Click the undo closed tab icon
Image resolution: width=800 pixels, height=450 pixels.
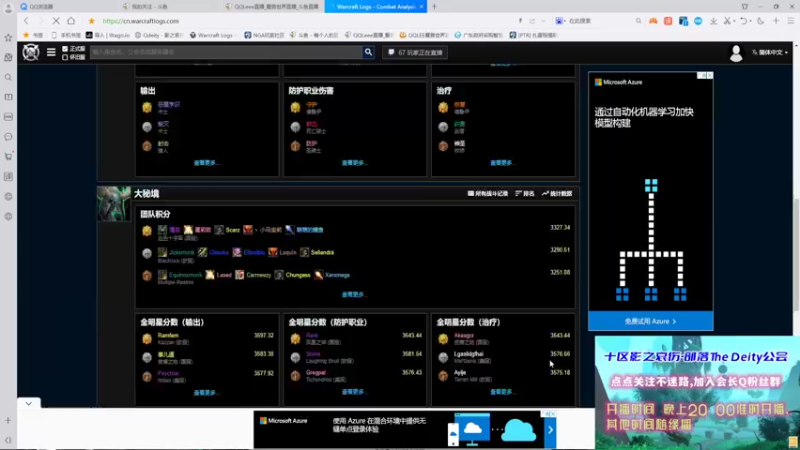pos(744,21)
